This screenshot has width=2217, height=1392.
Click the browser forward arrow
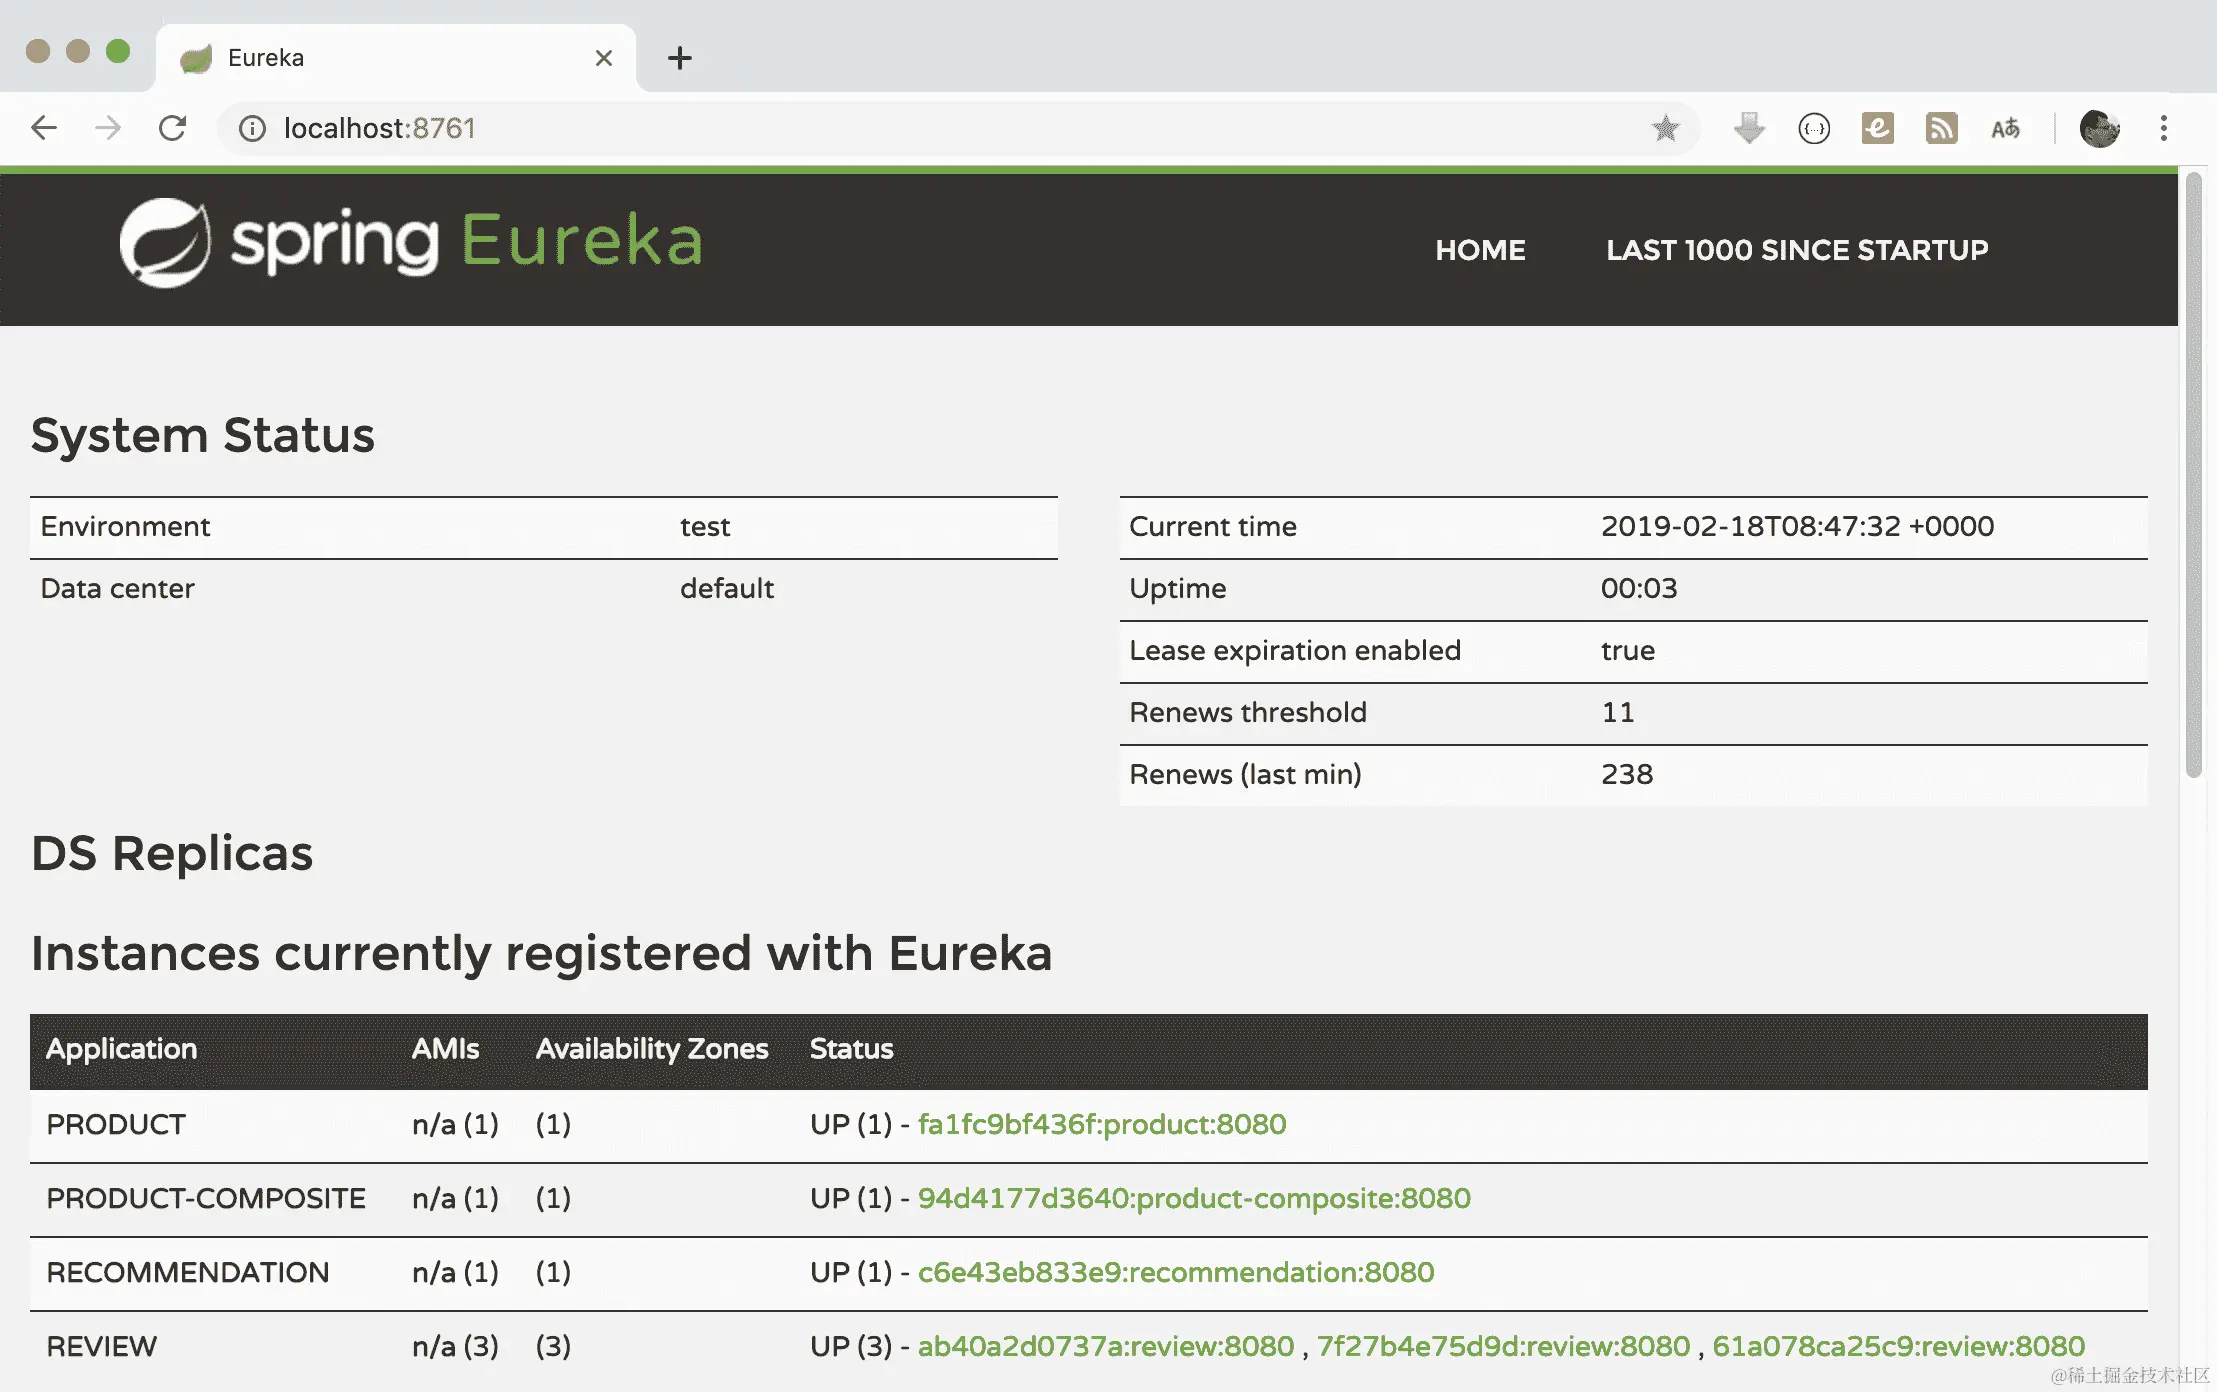pyautogui.click(x=108, y=128)
